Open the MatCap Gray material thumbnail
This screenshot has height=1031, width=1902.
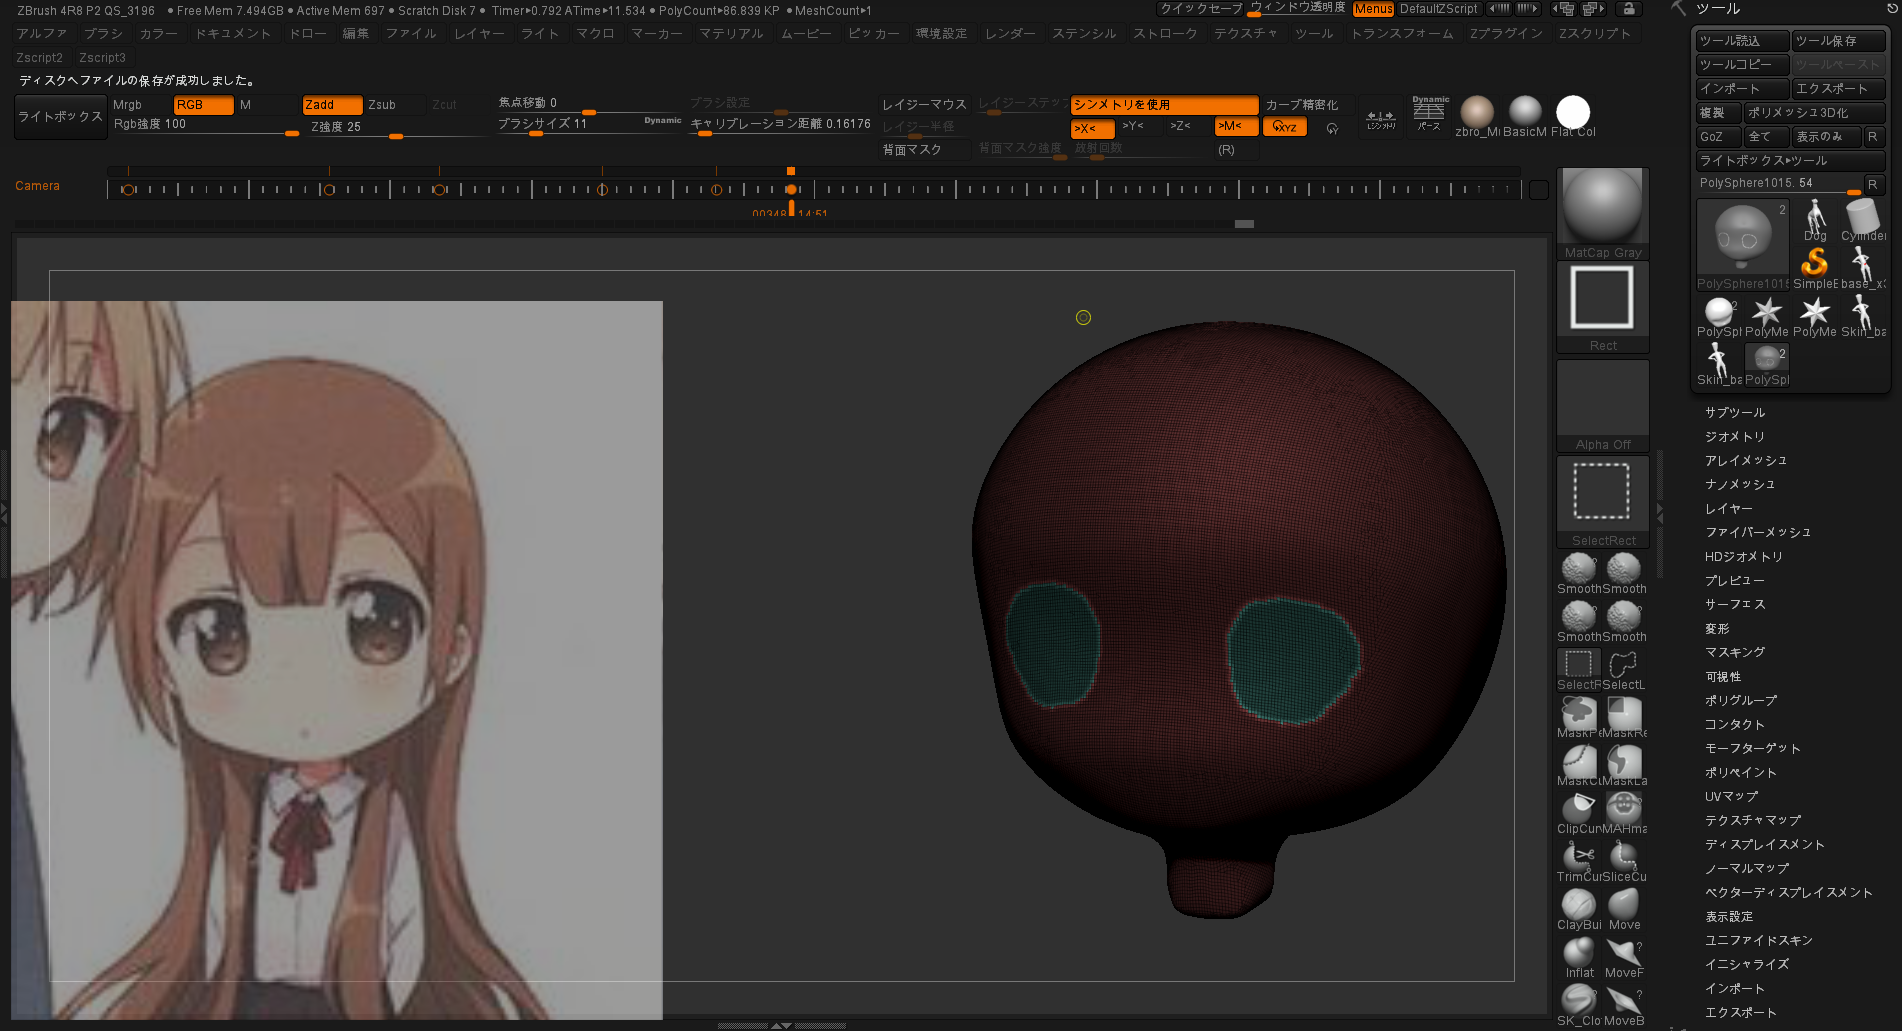[1602, 207]
